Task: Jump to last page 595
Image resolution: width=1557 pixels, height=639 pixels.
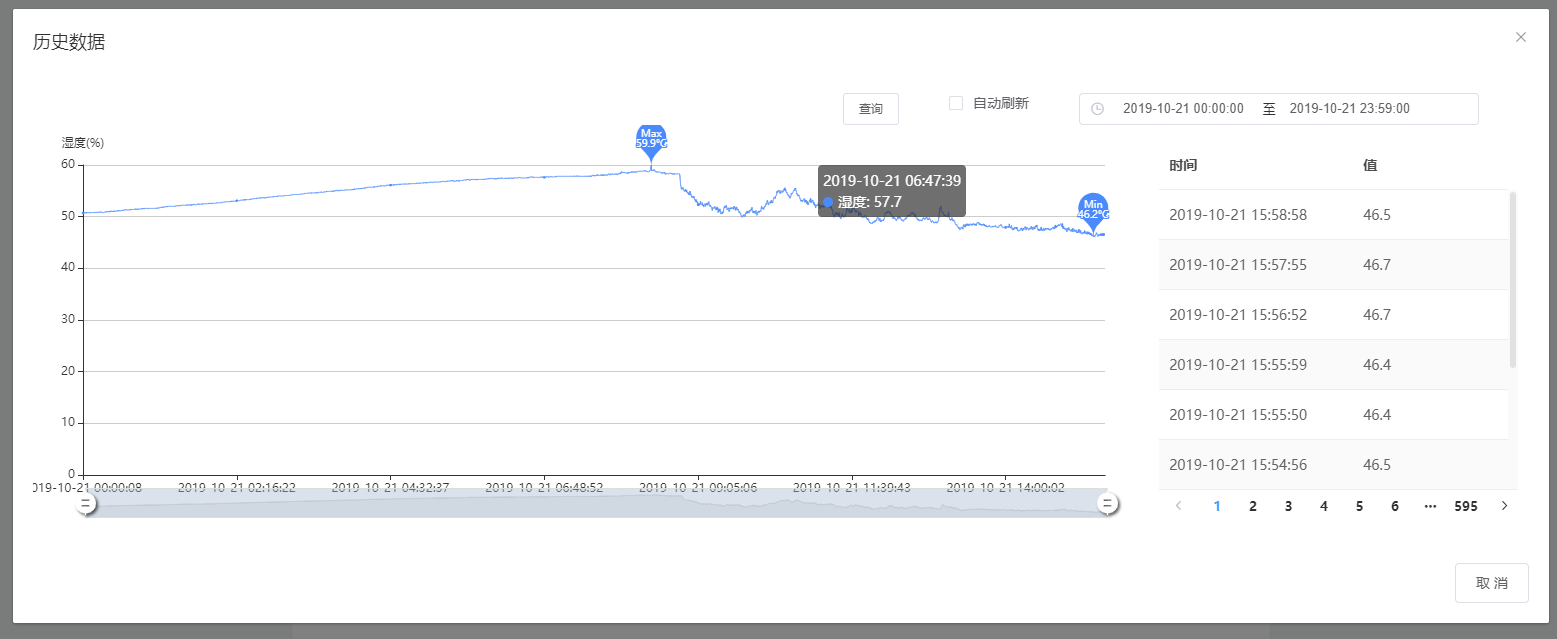Action: coord(1466,506)
